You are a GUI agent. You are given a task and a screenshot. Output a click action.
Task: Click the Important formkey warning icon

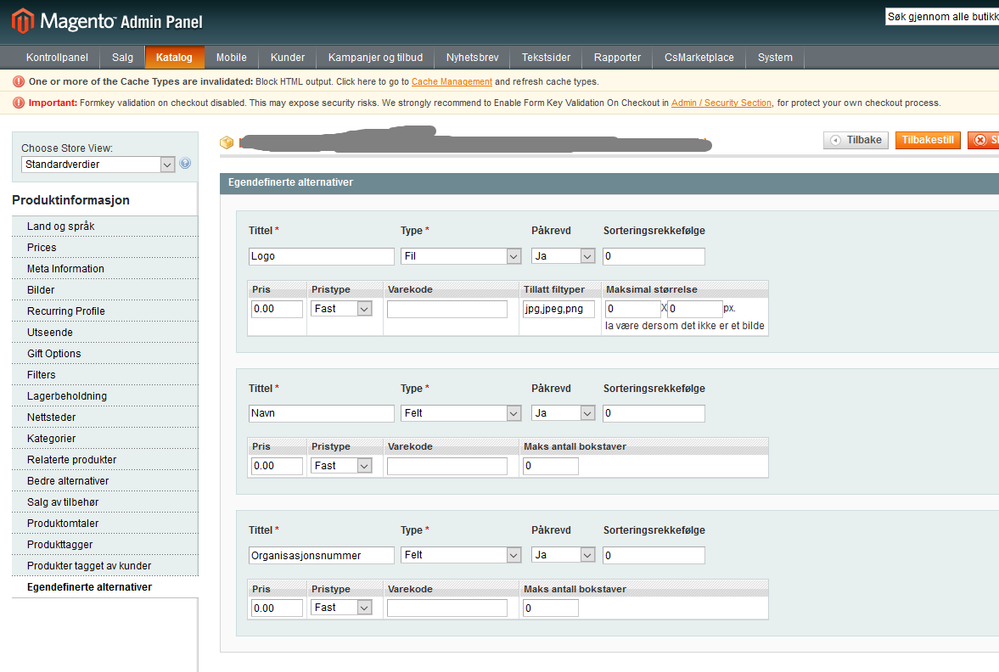tap(18, 103)
